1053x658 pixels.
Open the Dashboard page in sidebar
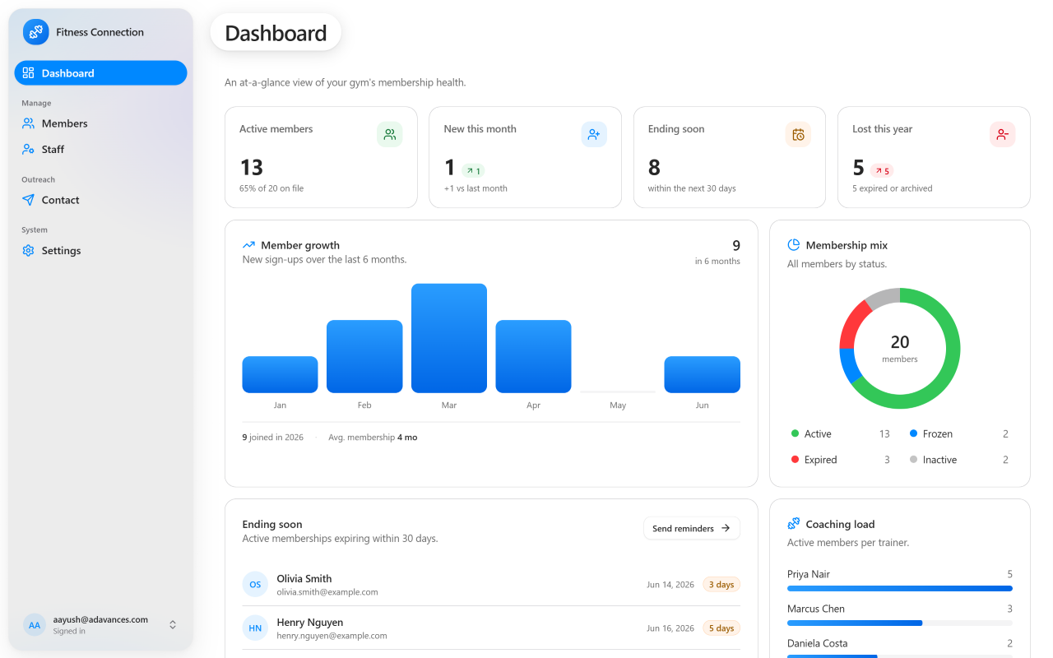pyautogui.click(x=101, y=73)
